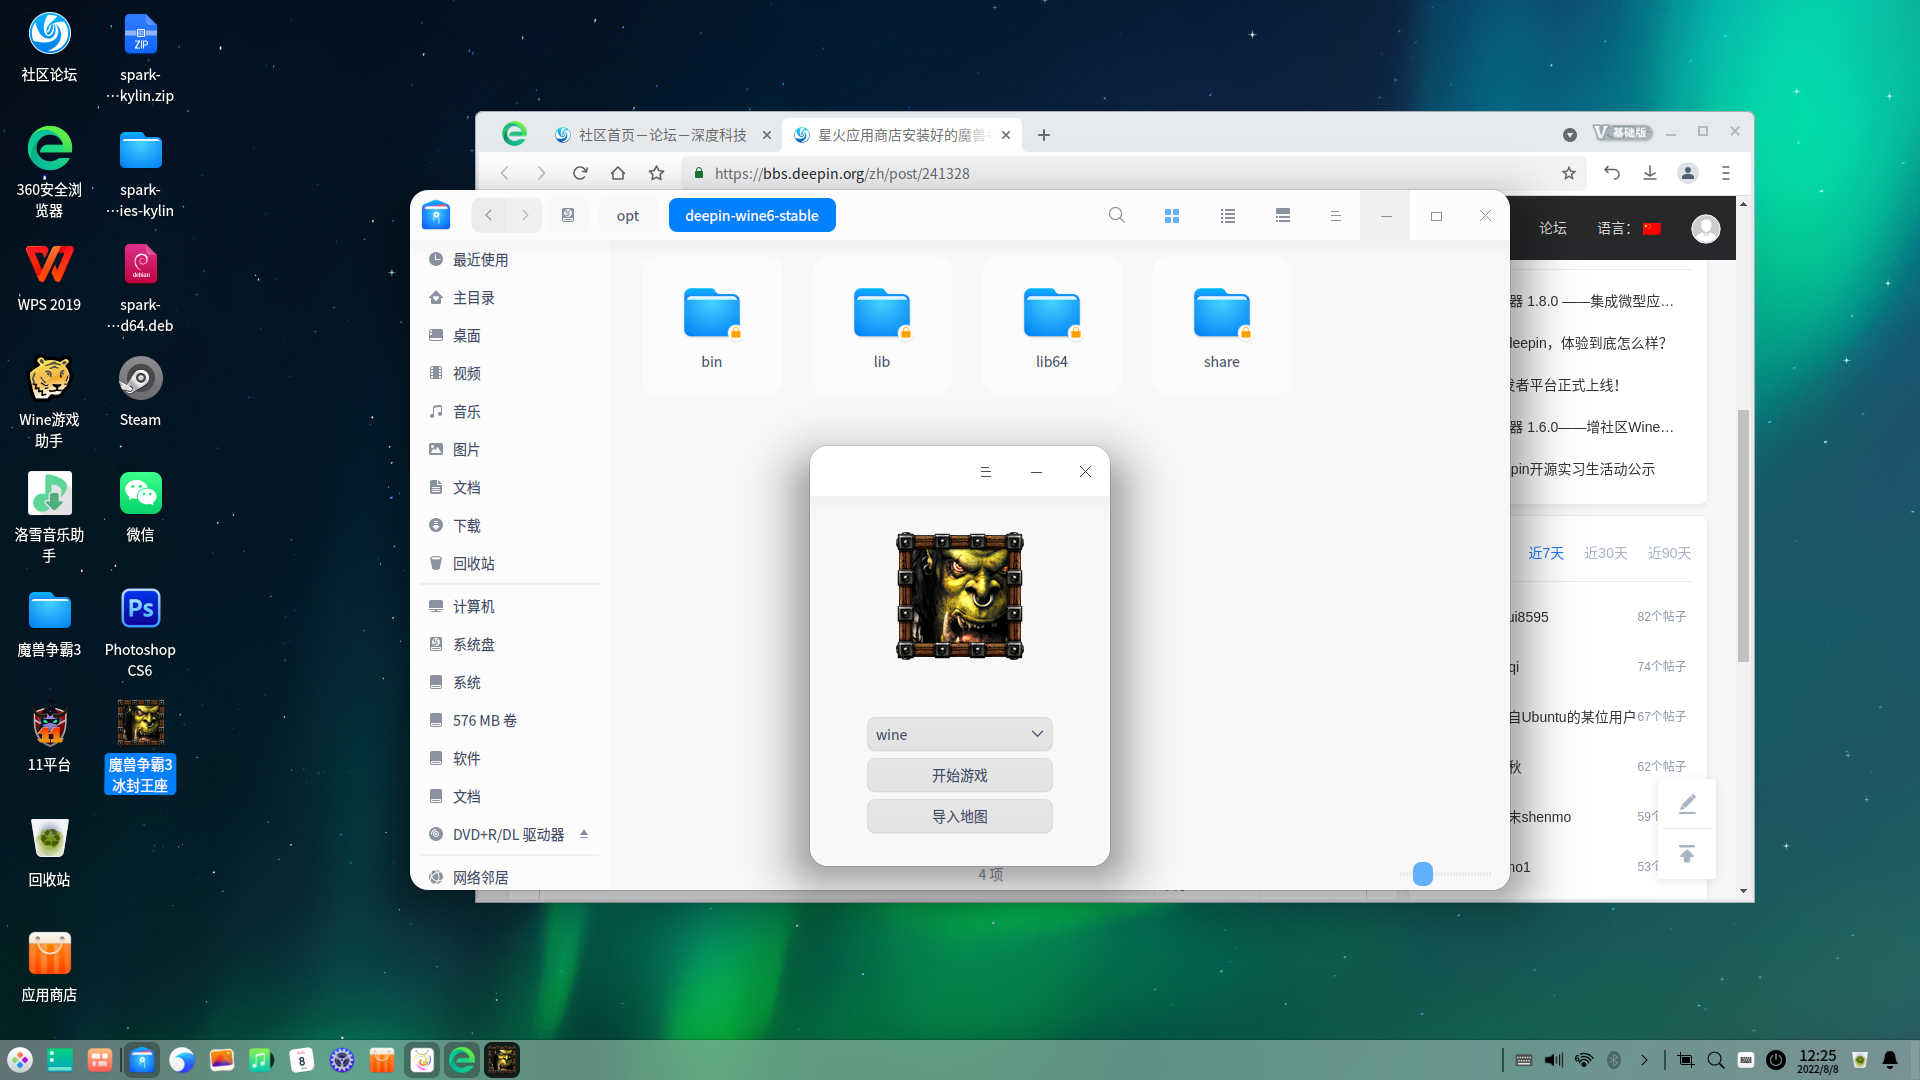Open the Warcraft launcher hamburger menu
The image size is (1920, 1080).
click(985, 471)
